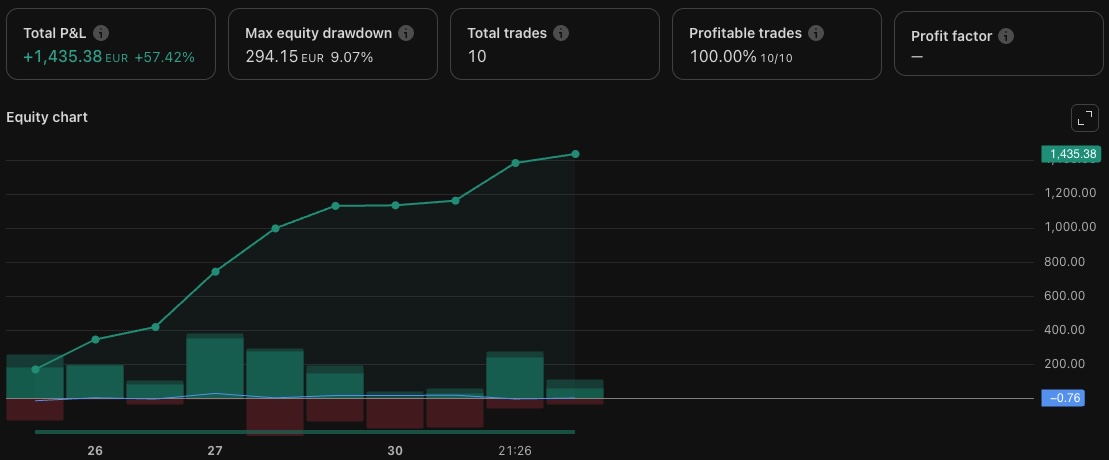
Task: Show info for Profitable trades metric
Action: click(816, 33)
